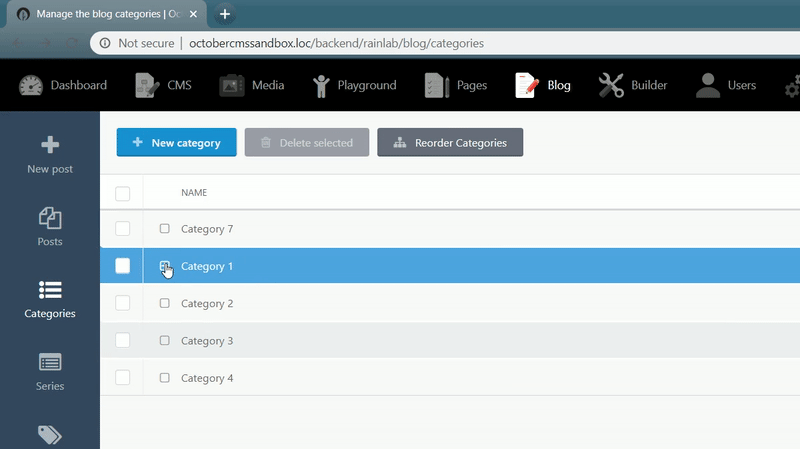Screen dimensions: 800x449
Task: Open the CMS icon in the top navigation
Action: [147, 85]
